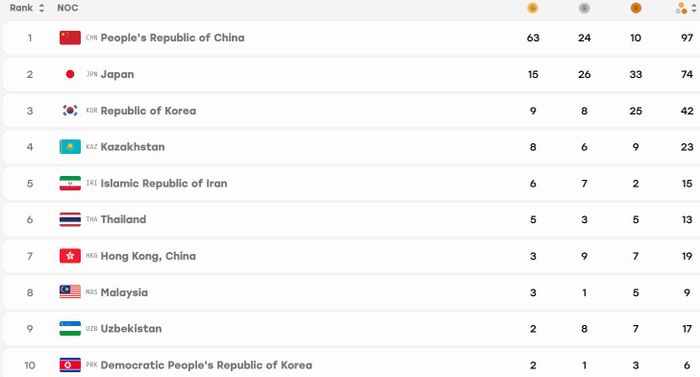
Task: Click the Kazakhstan flag icon
Action: pos(70,147)
